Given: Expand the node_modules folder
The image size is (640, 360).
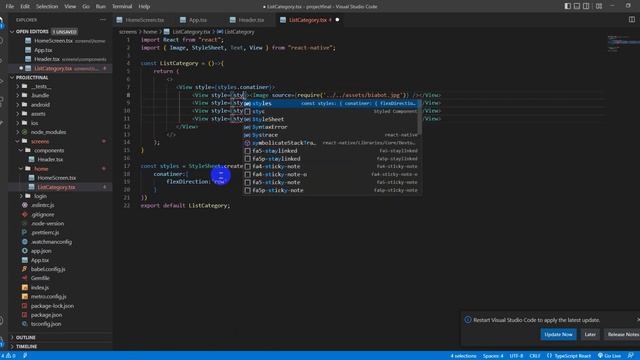Looking at the screenshot, I should coord(18,132).
